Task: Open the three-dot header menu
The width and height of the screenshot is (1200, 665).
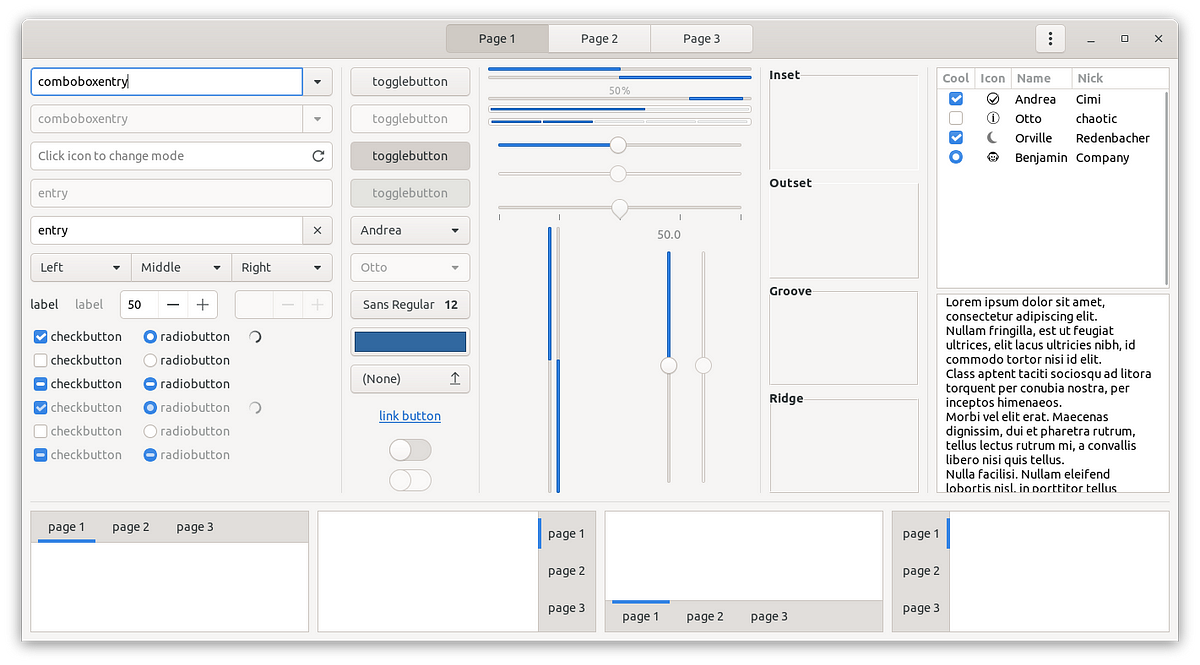Action: pyautogui.click(x=1049, y=39)
